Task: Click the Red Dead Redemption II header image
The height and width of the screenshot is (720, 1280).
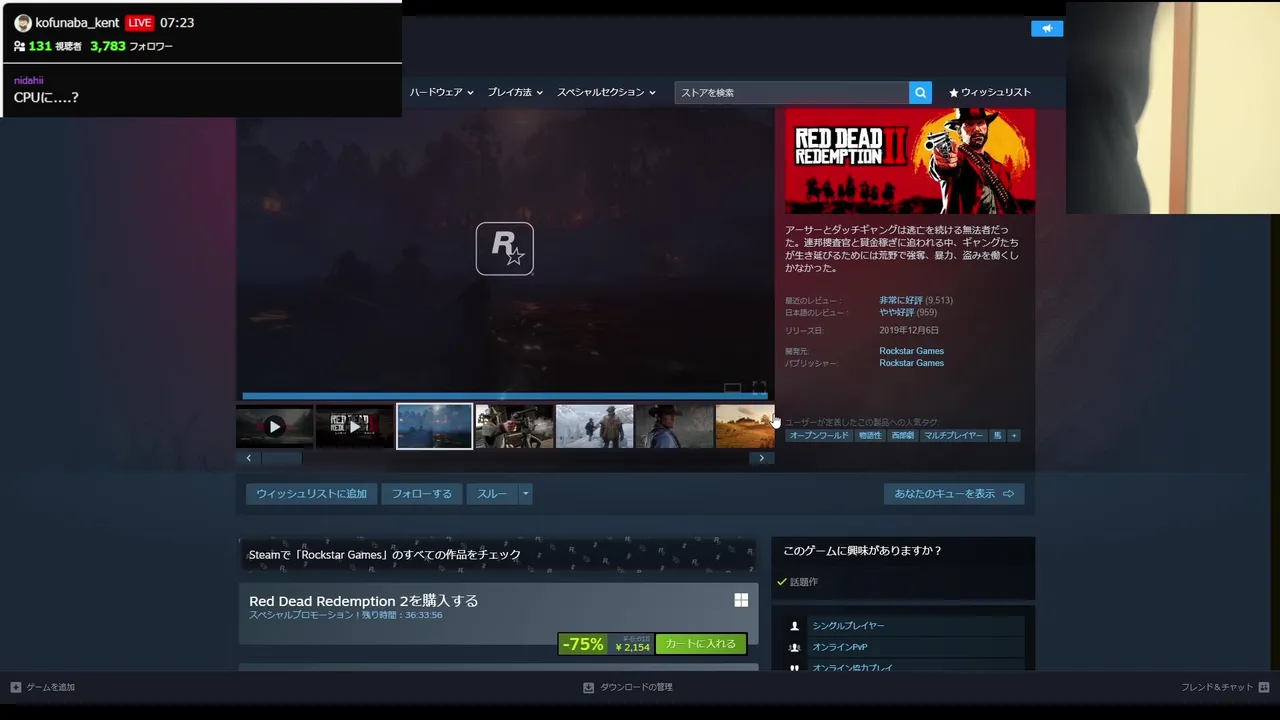Action: point(910,161)
